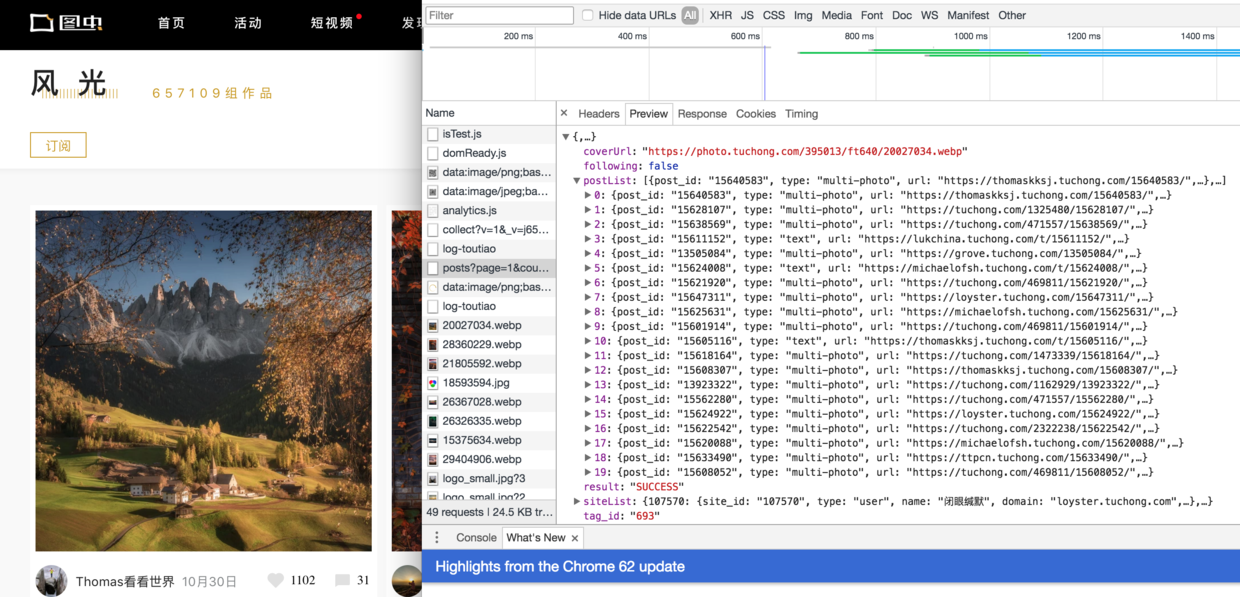The width and height of the screenshot is (1240, 597).
Task: Expand the siteList object
Action: (x=577, y=501)
